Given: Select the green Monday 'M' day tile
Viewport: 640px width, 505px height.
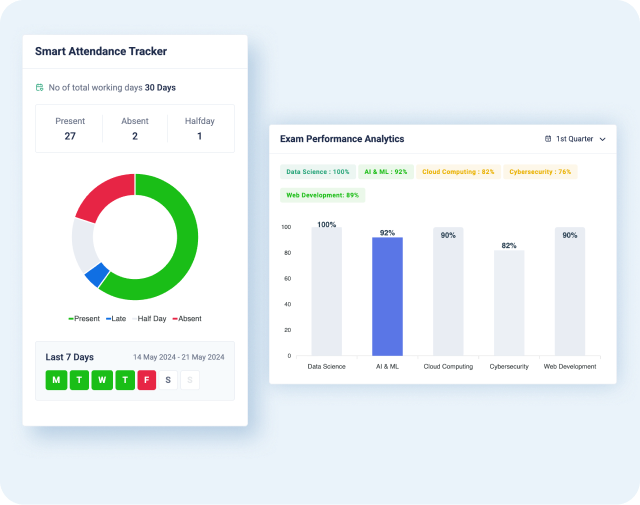Looking at the screenshot, I should tap(56, 379).
